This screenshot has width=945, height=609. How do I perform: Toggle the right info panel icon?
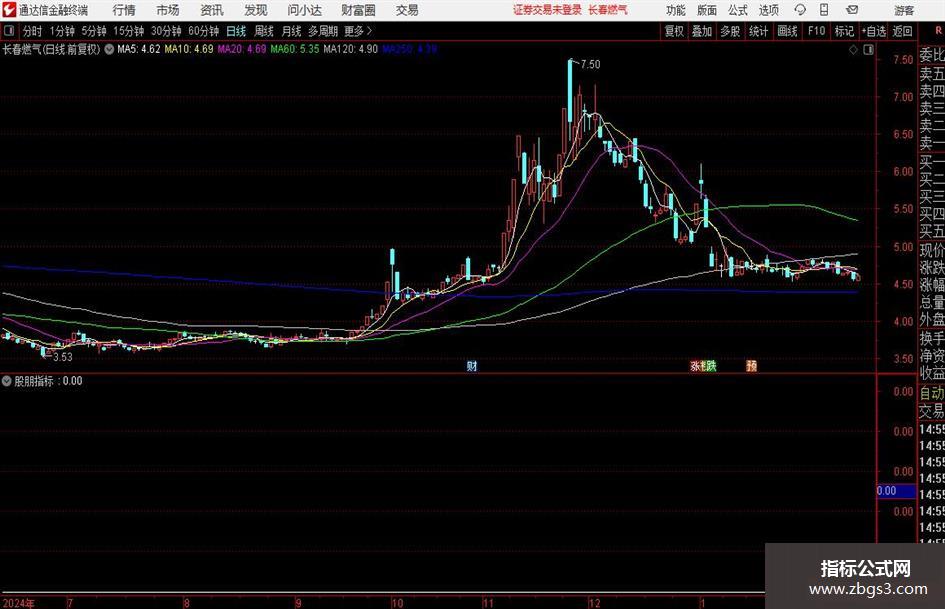pos(868,50)
